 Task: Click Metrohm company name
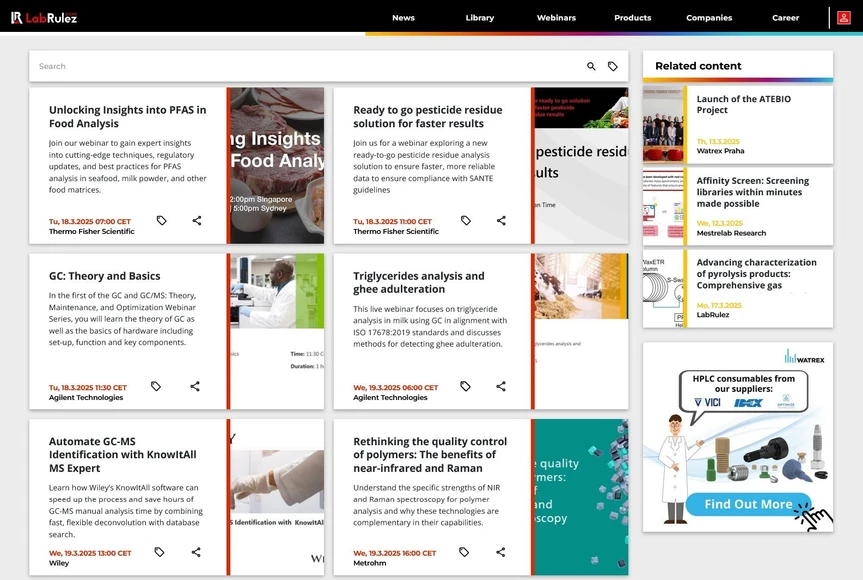point(369,563)
